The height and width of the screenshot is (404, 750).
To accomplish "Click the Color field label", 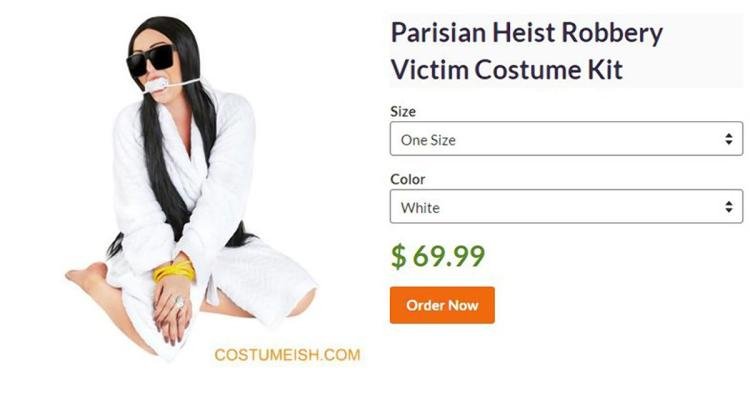I will pyautogui.click(x=408, y=179).
